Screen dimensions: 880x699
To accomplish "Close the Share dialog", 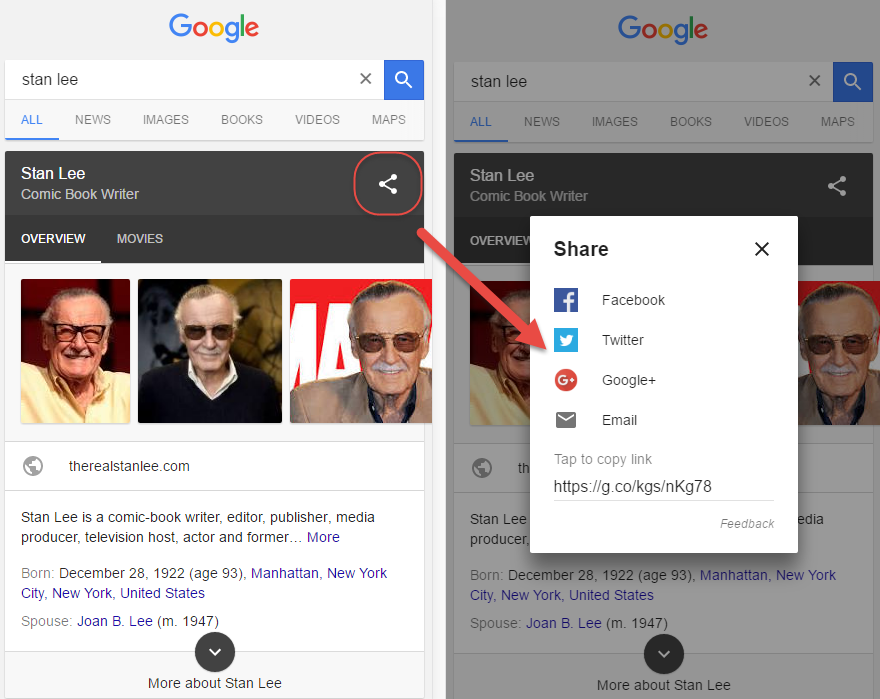I will [762, 249].
